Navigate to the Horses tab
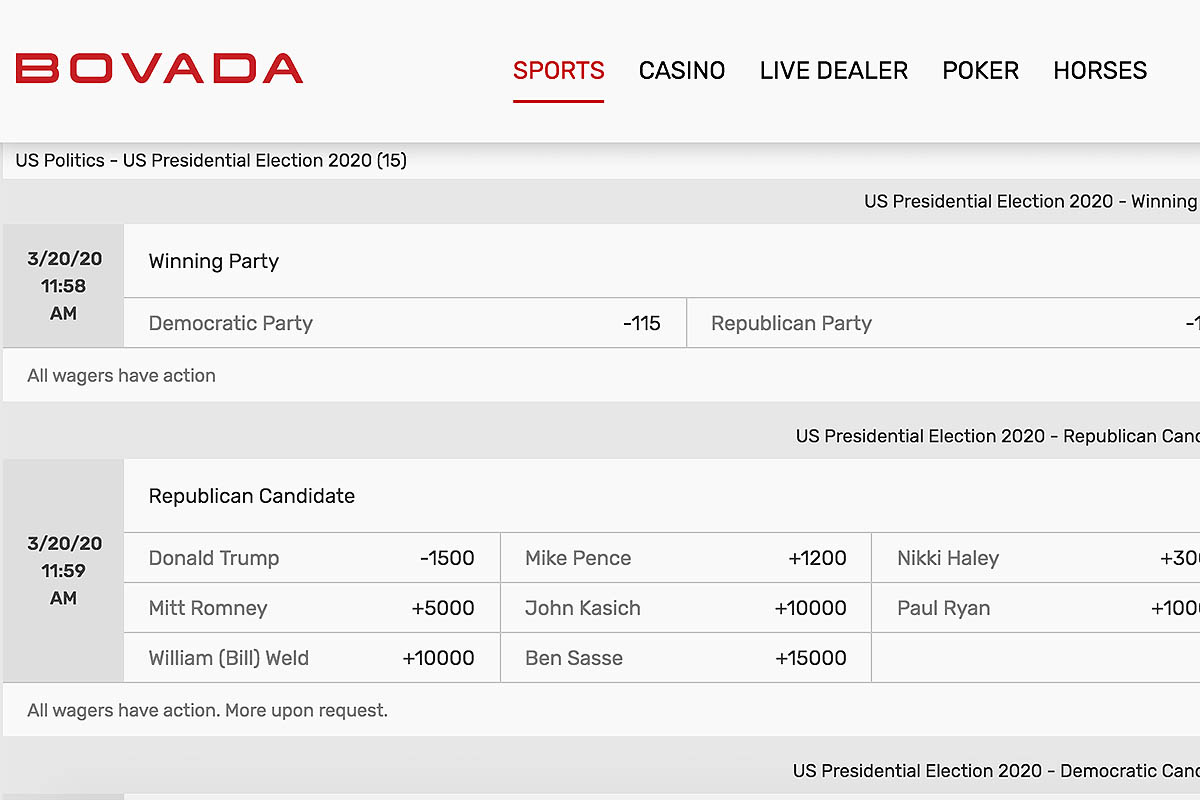 tap(1100, 71)
